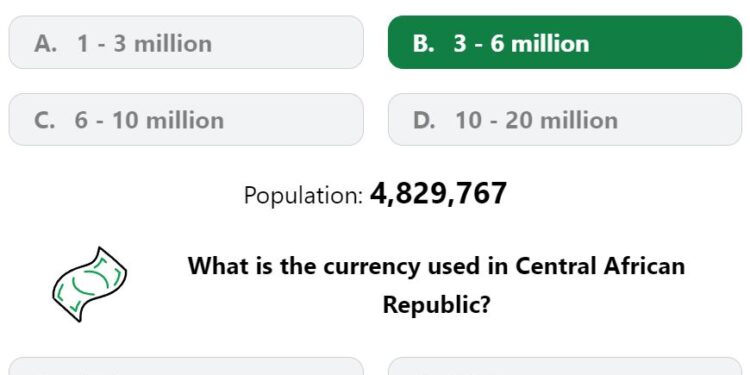Click the white 'B.' letter label

click(424, 44)
